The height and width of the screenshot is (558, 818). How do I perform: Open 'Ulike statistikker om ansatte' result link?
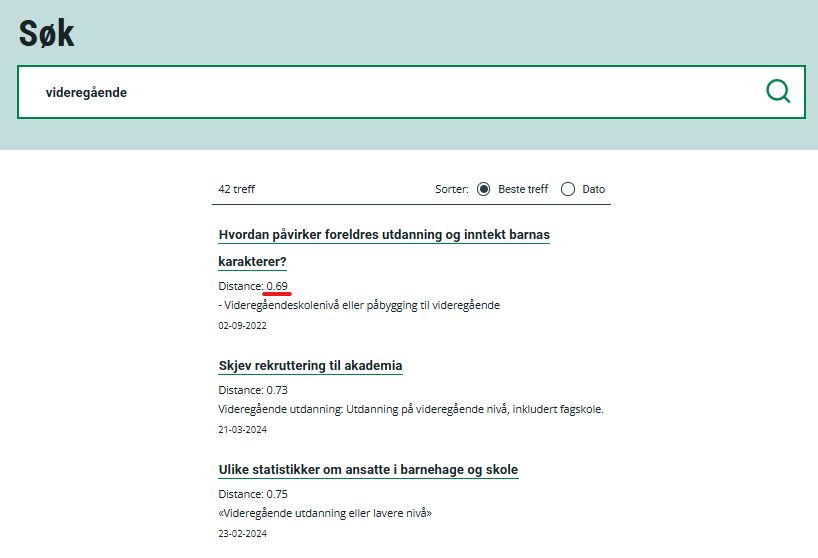pos(368,469)
